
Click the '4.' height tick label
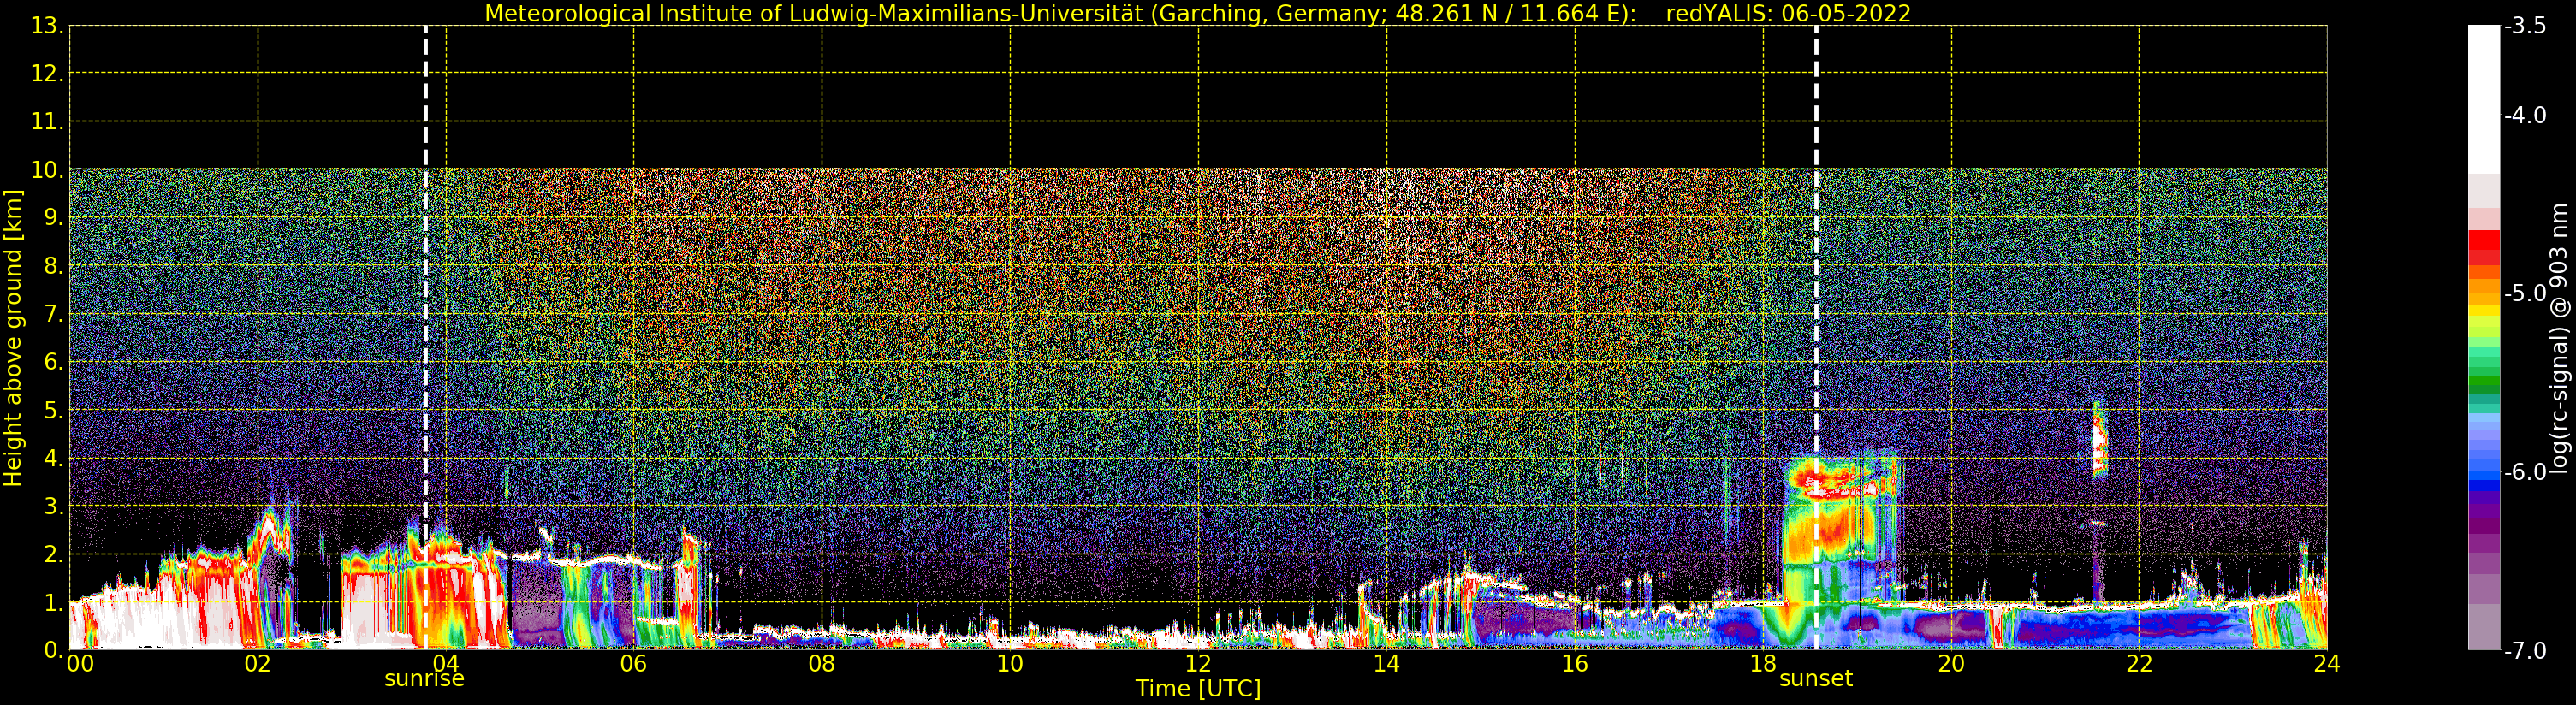click(x=54, y=458)
